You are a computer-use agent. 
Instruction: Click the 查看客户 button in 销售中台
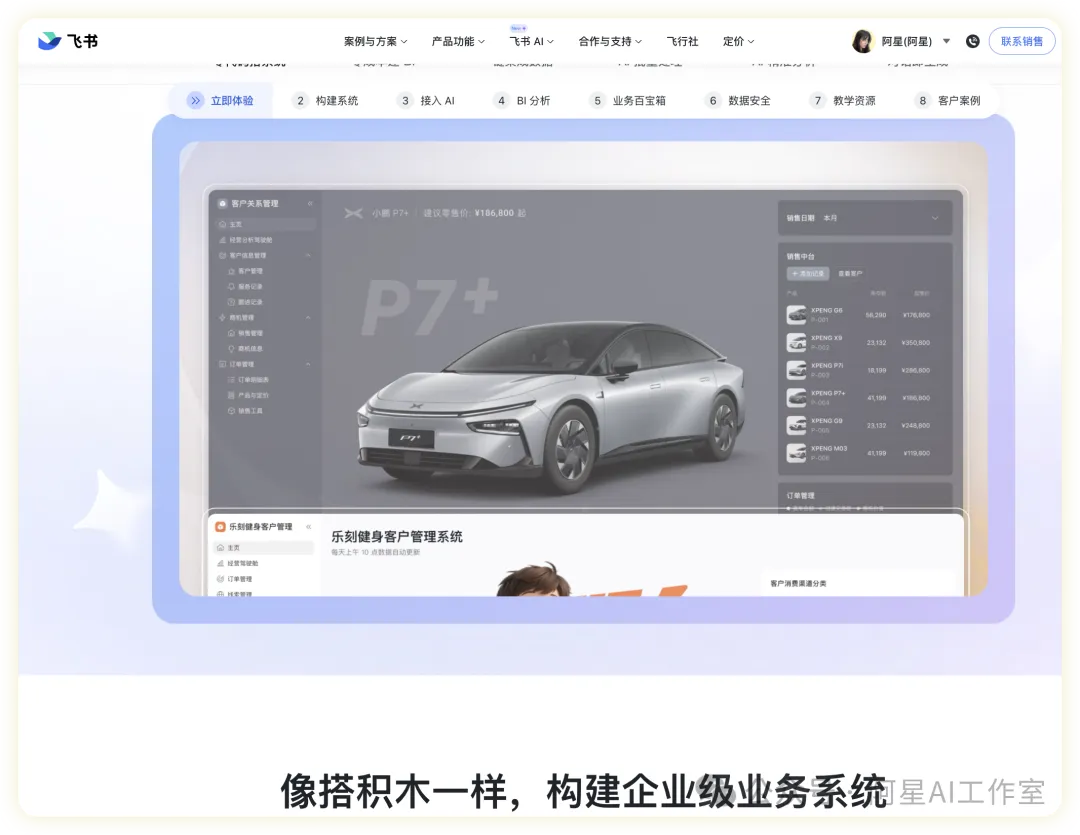click(850, 274)
